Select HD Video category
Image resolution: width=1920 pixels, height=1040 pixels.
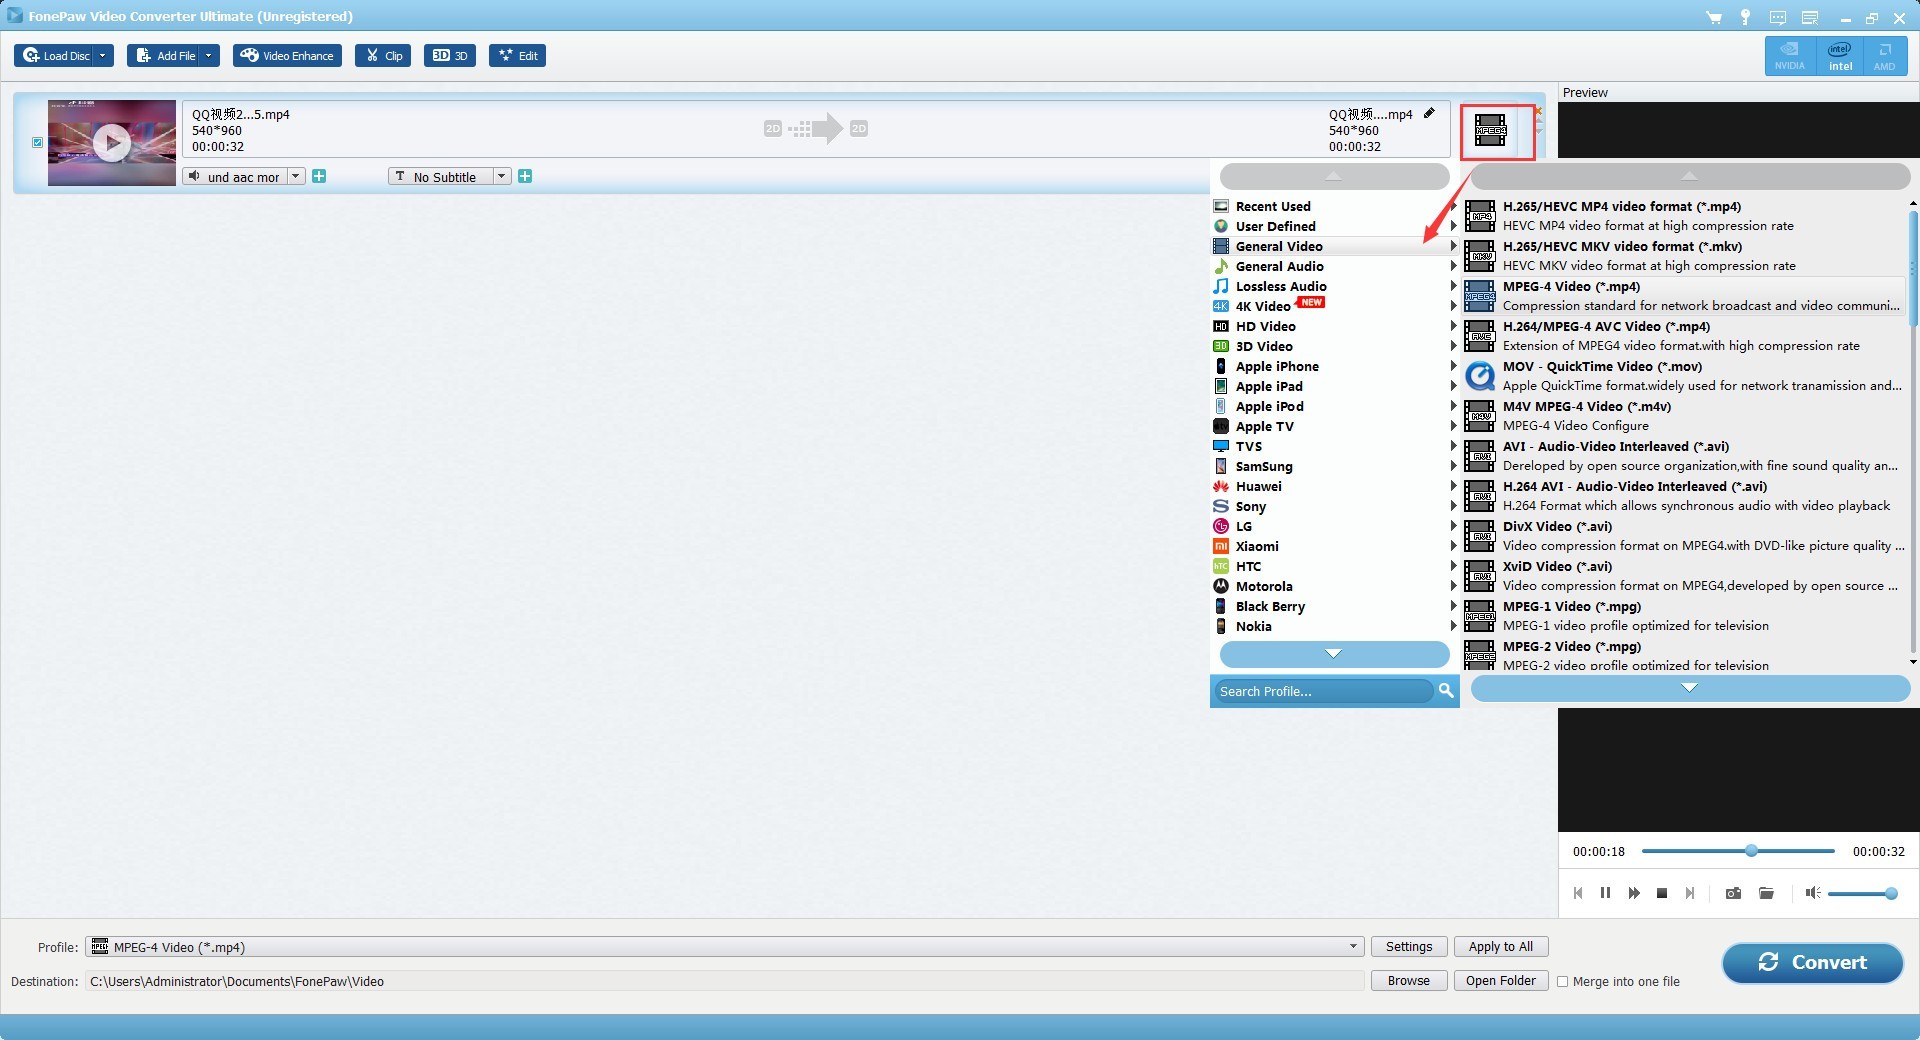click(1334, 326)
